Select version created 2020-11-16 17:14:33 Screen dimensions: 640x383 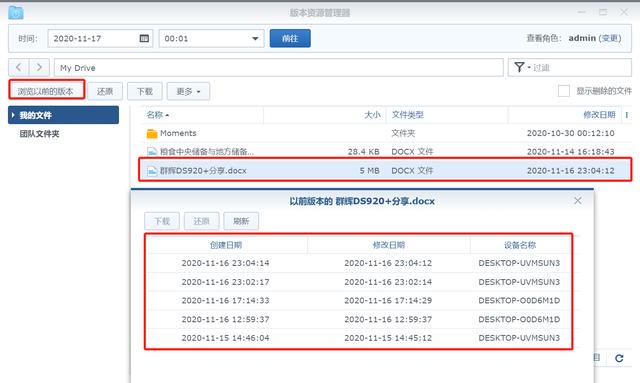(x=358, y=301)
